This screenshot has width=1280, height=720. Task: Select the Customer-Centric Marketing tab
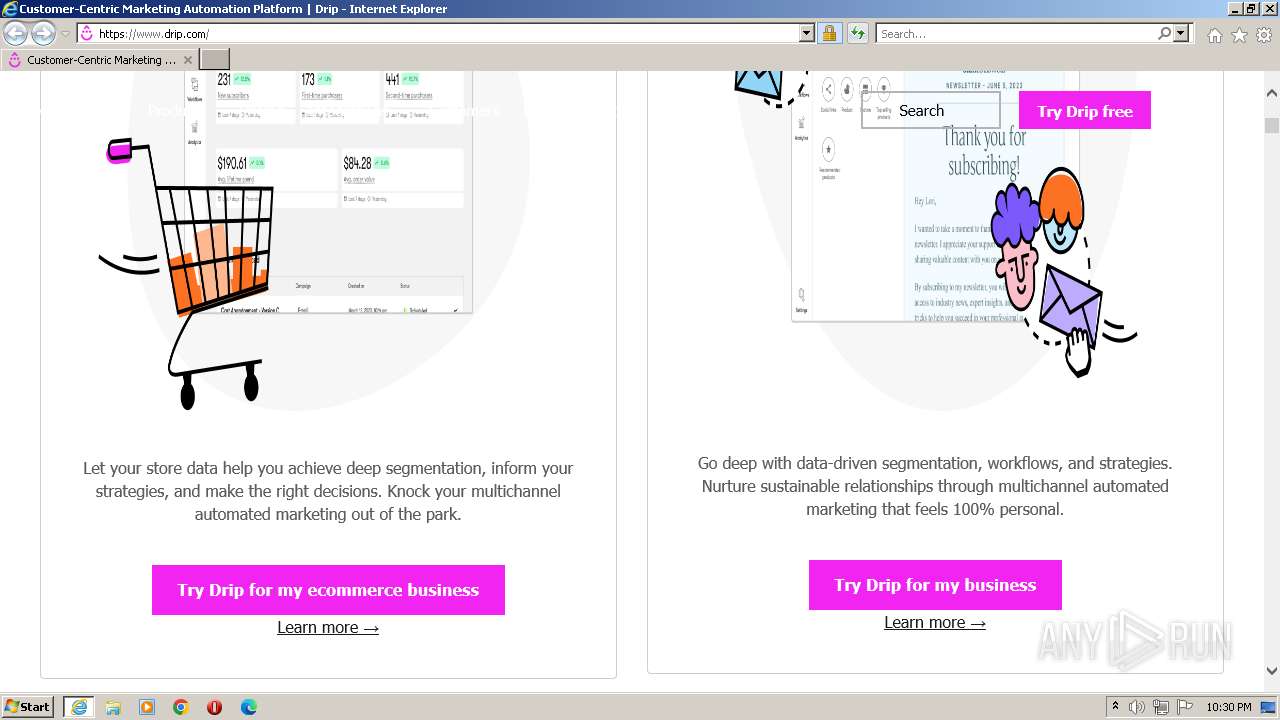pos(100,60)
